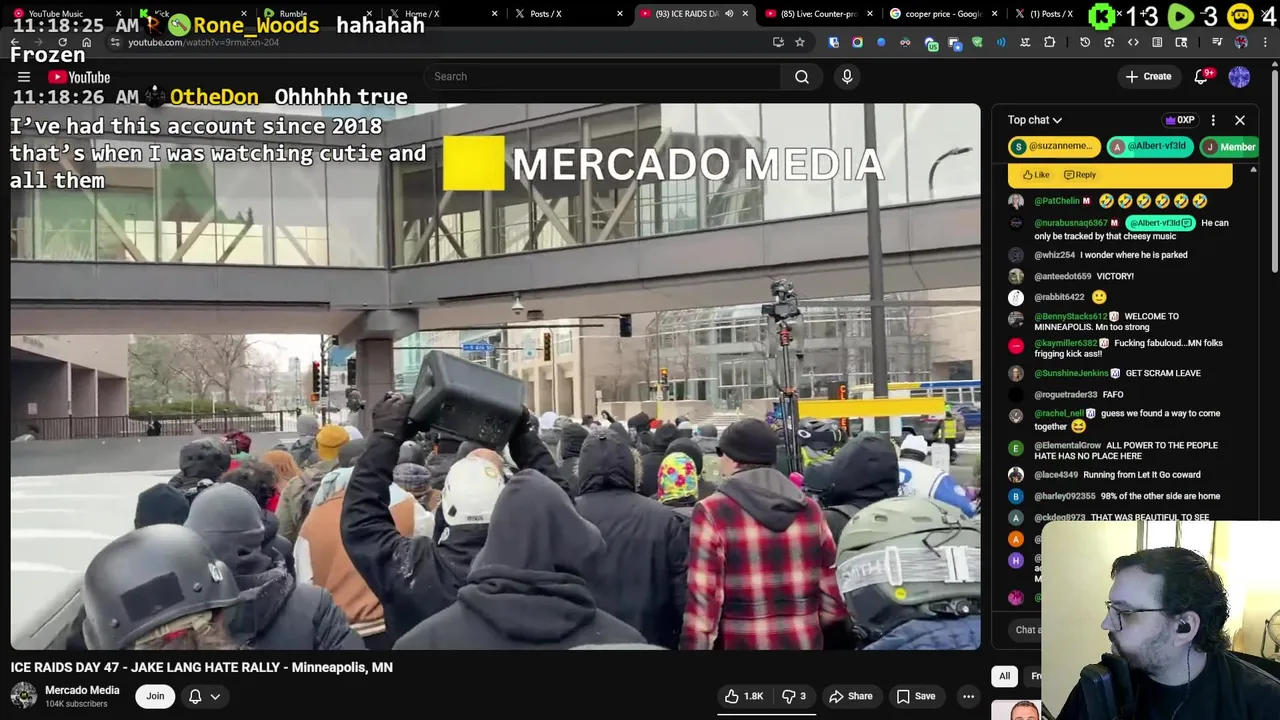Click the magnifier search button

click(x=802, y=76)
